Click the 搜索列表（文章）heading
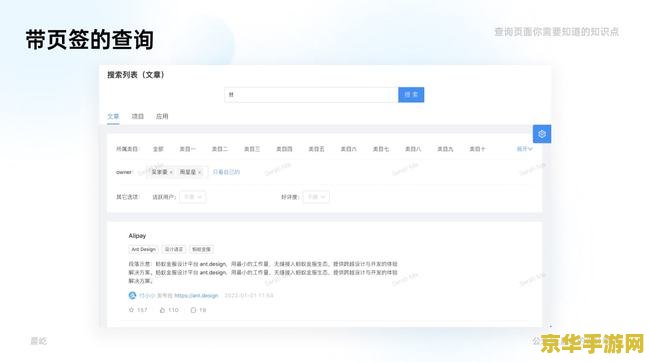This screenshot has width=650, height=362. [136, 75]
